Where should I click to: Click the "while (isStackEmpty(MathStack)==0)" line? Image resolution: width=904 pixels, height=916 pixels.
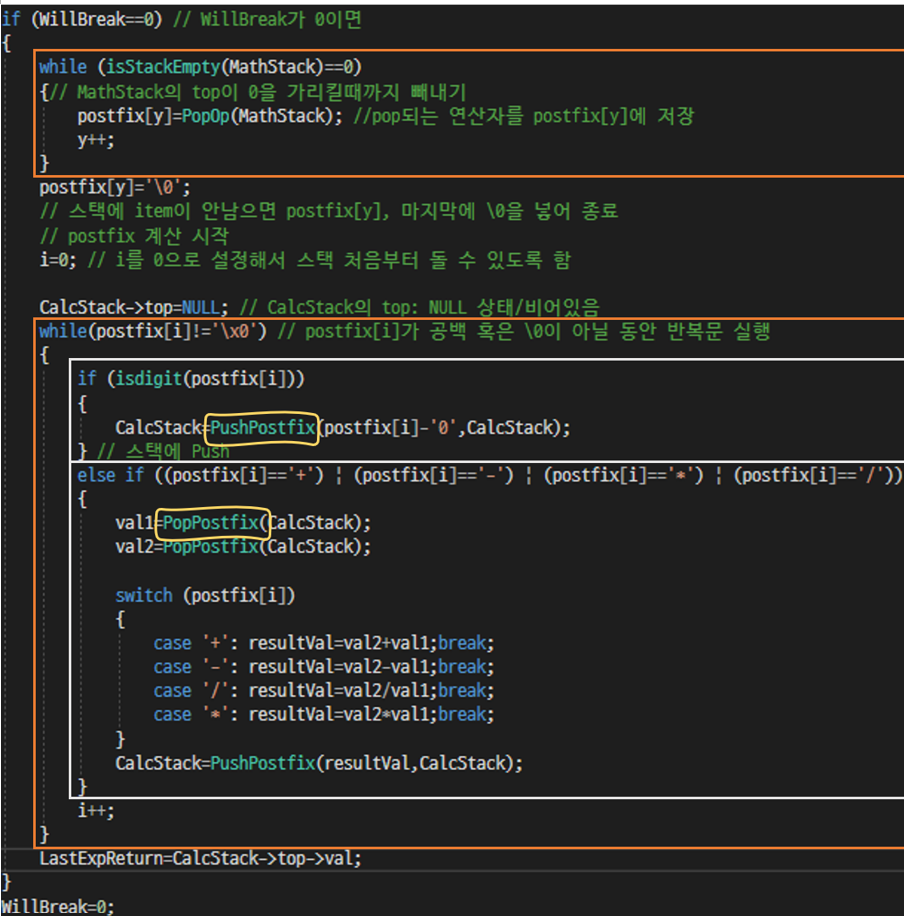pos(200,67)
